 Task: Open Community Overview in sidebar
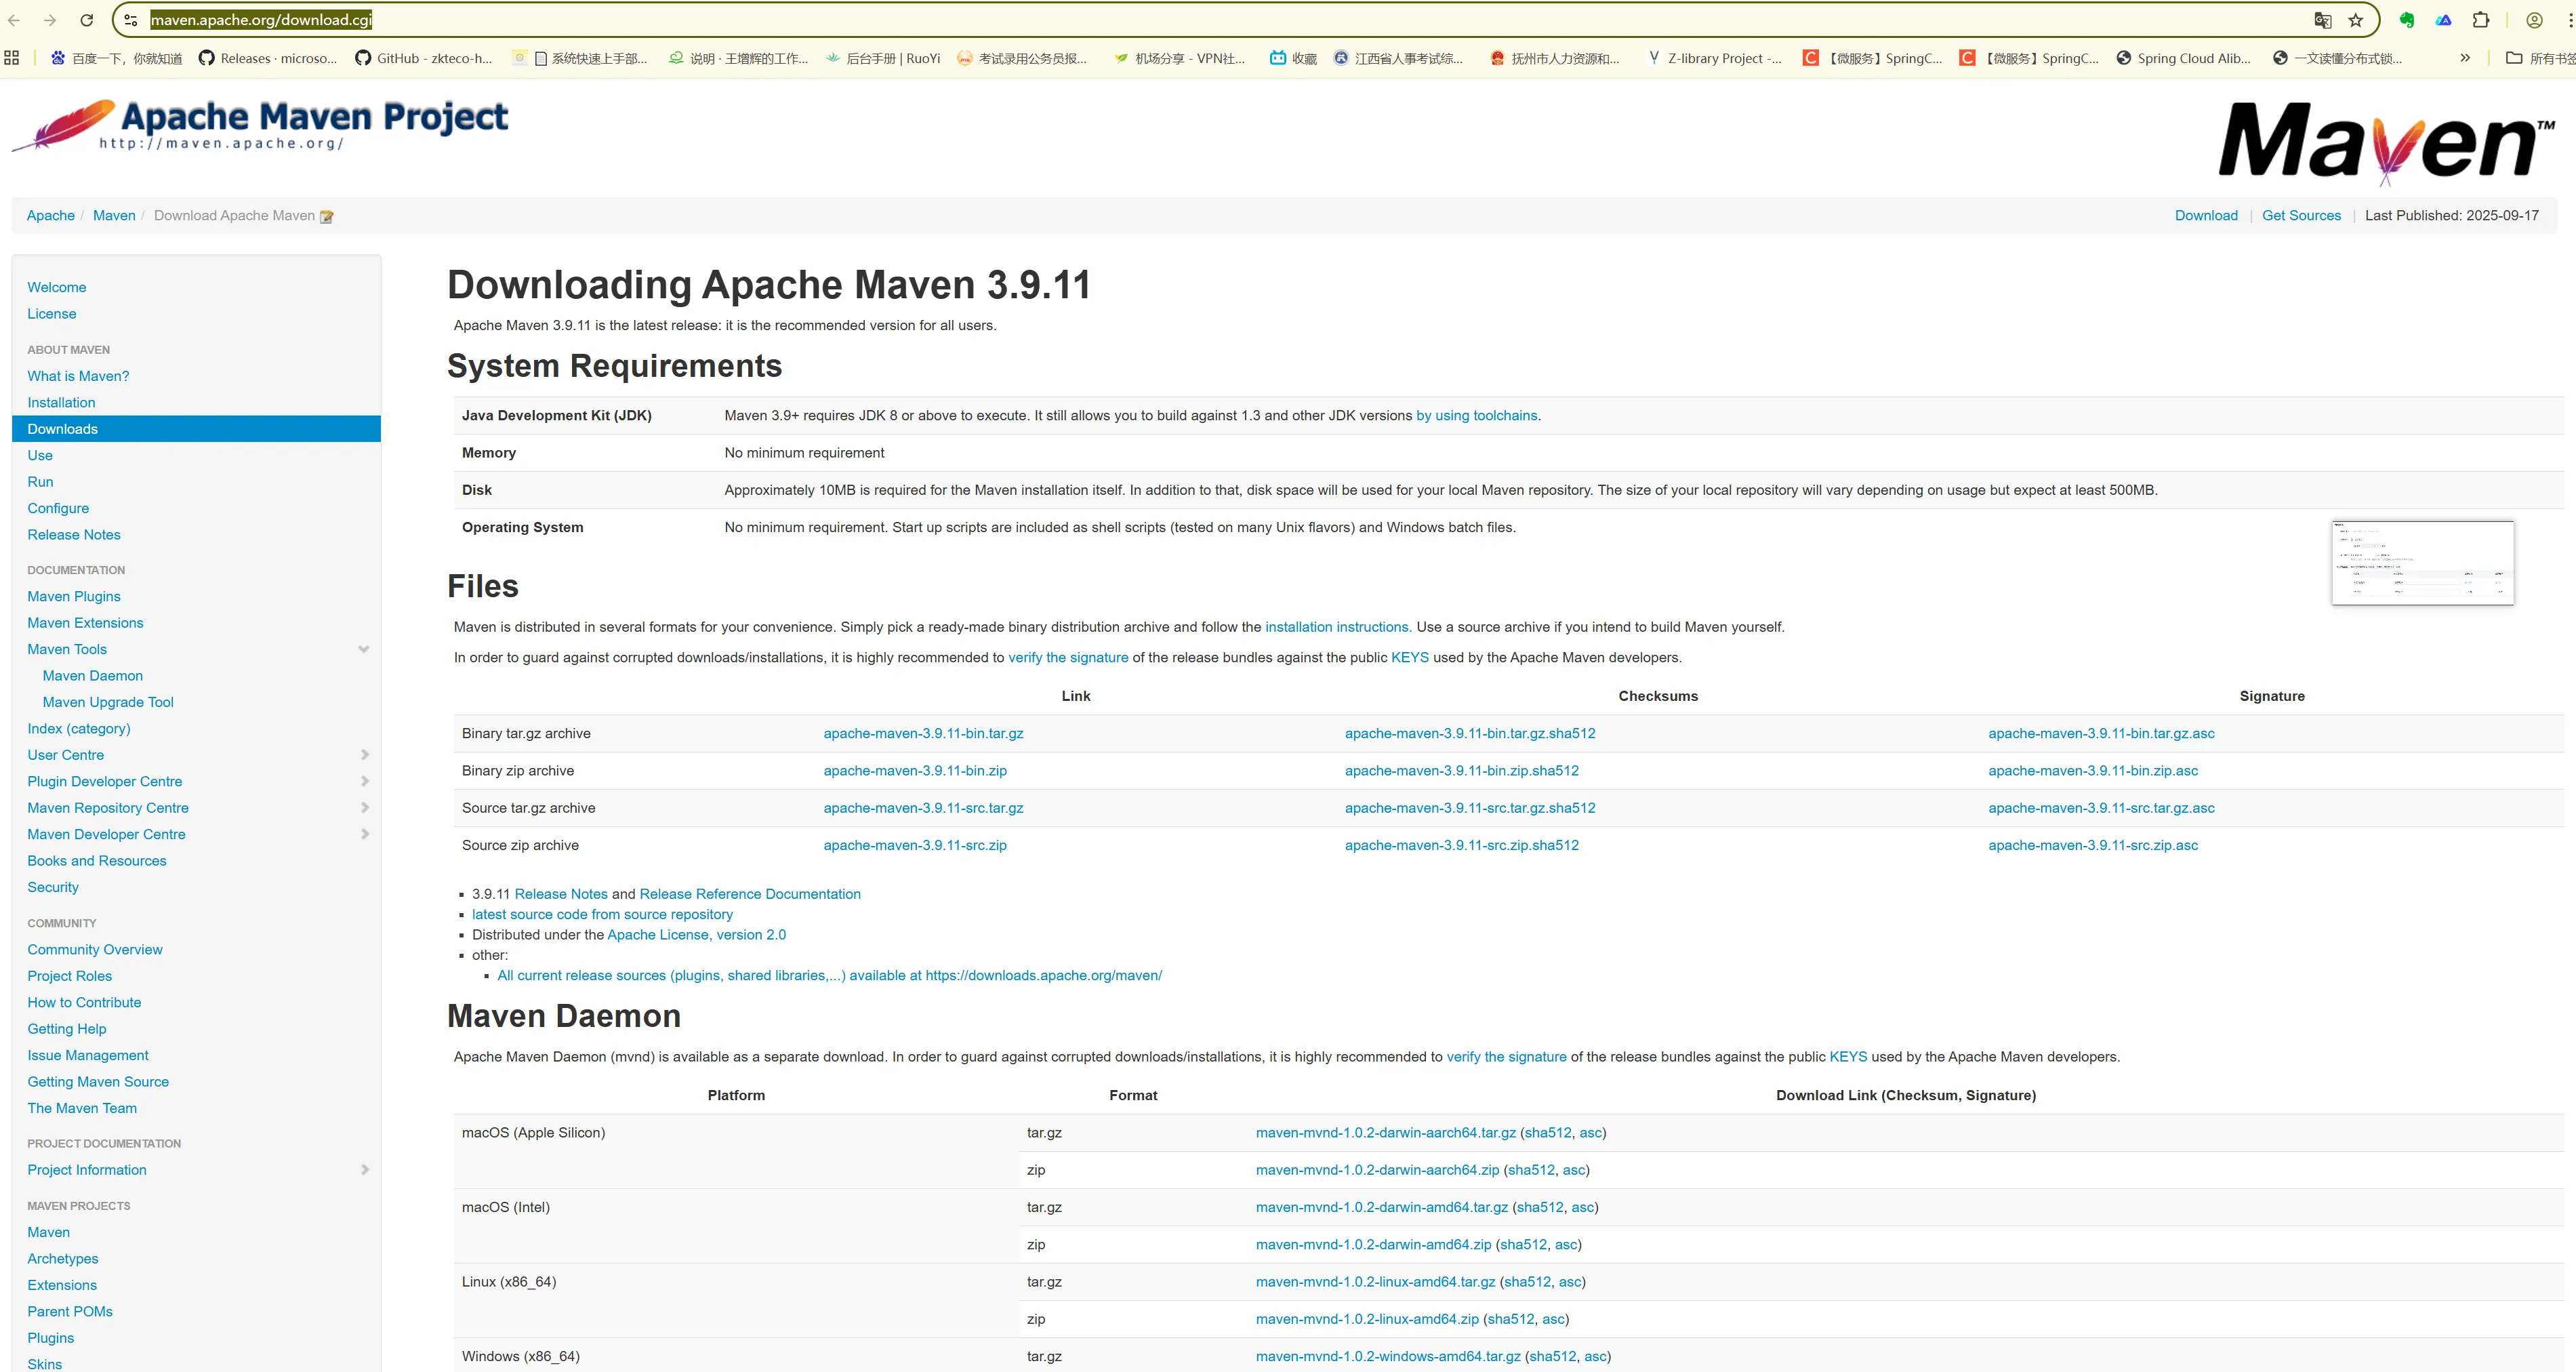[95, 950]
